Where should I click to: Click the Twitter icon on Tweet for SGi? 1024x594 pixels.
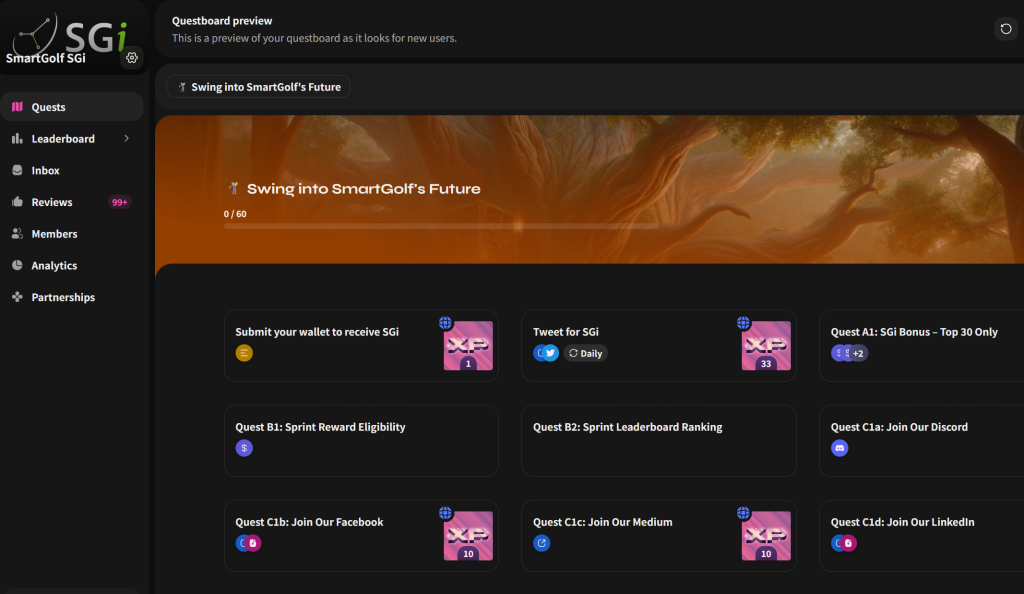pyautogui.click(x=550, y=353)
